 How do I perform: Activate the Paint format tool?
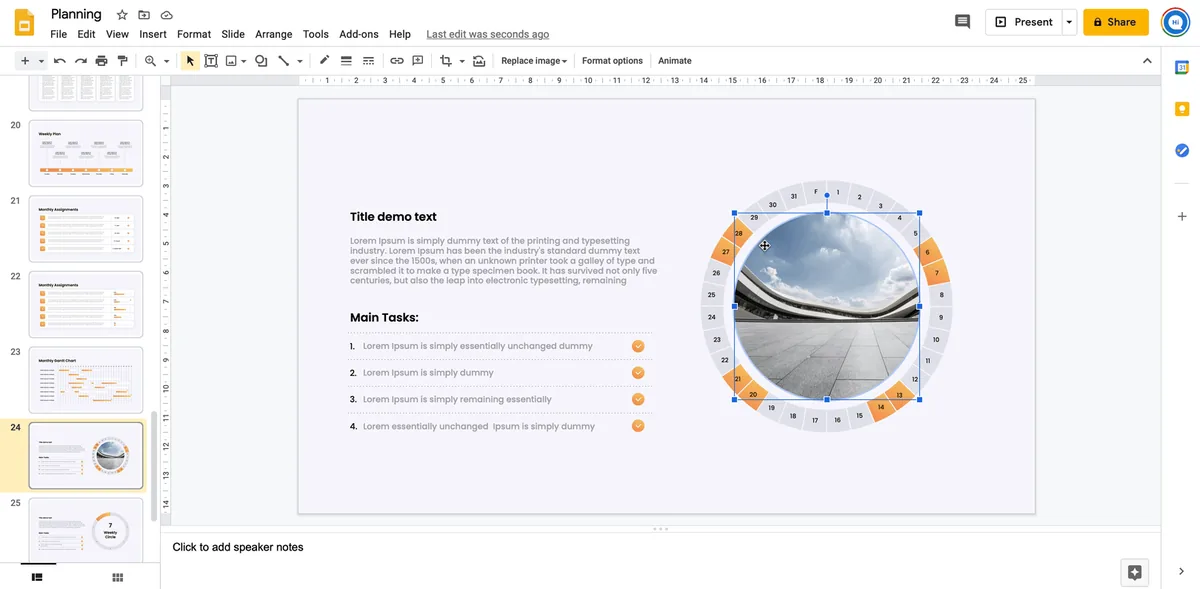[x=123, y=61]
